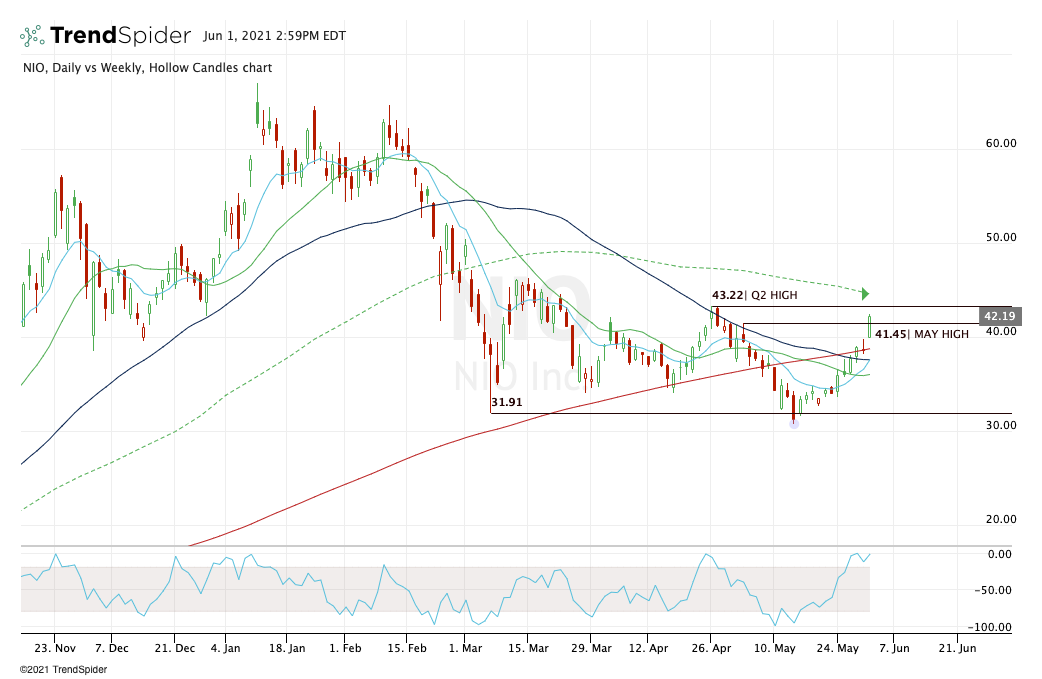Click the 12. Apr date axis label
Screen dimensions: 1042x679
(x=648, y=648)
